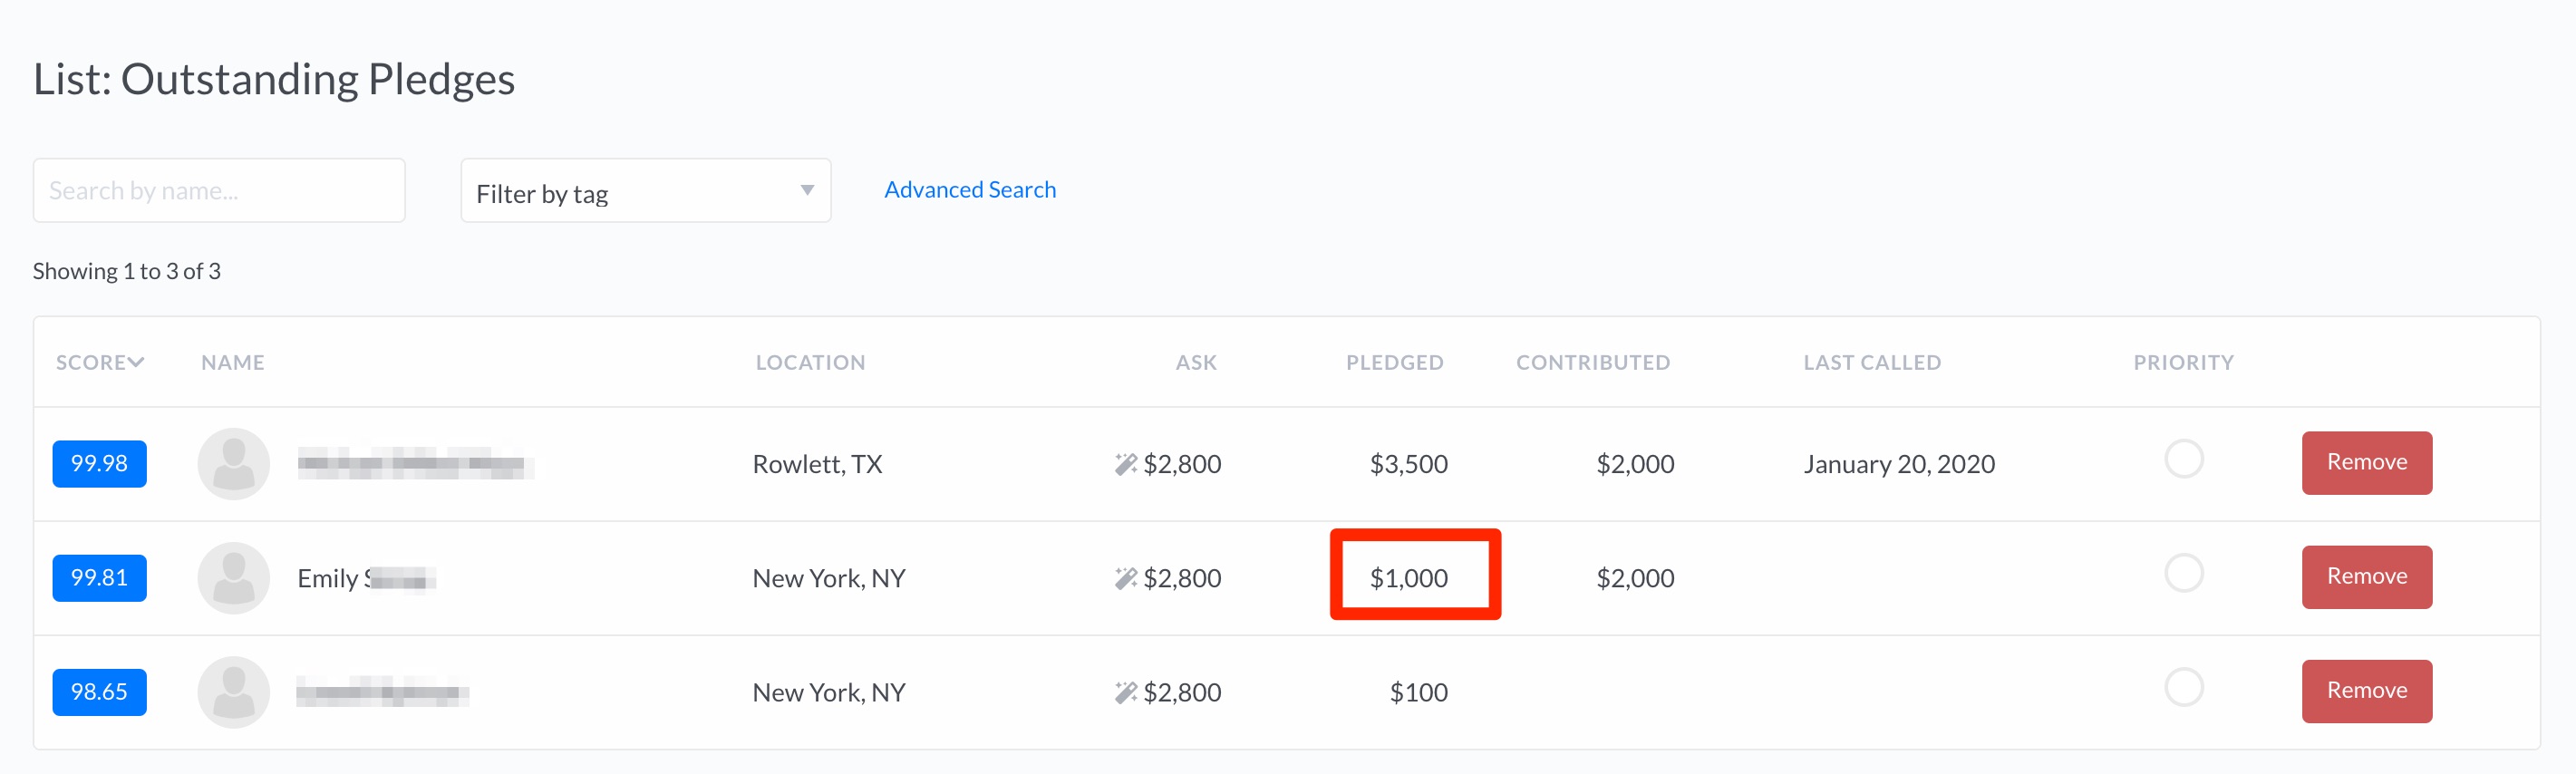
Task: Toggle priority for the 98.65 score donor
Action: pyautogui.click(x=2184, y=687)
